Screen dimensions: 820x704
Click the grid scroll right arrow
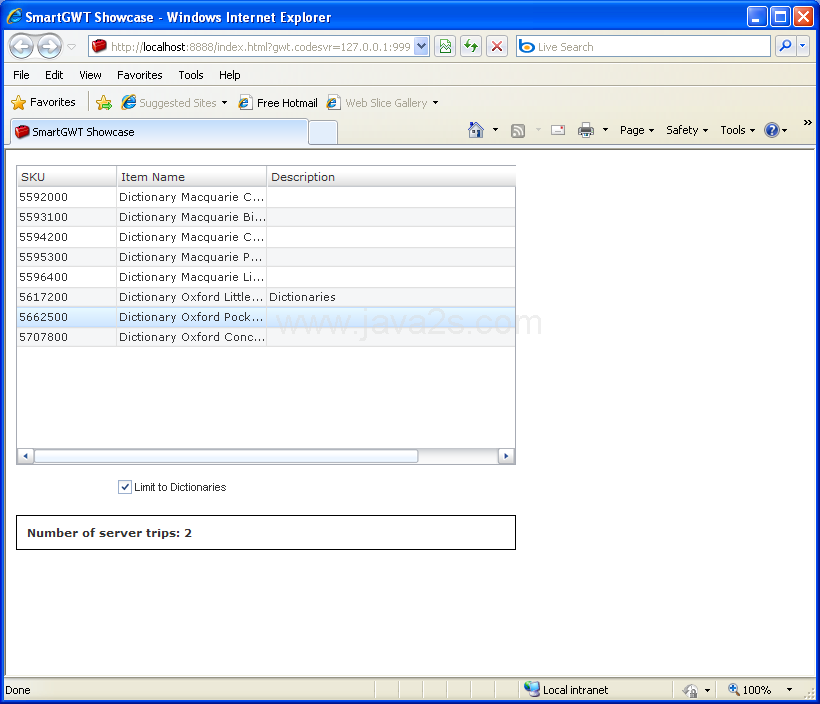(x=506, y=456)
